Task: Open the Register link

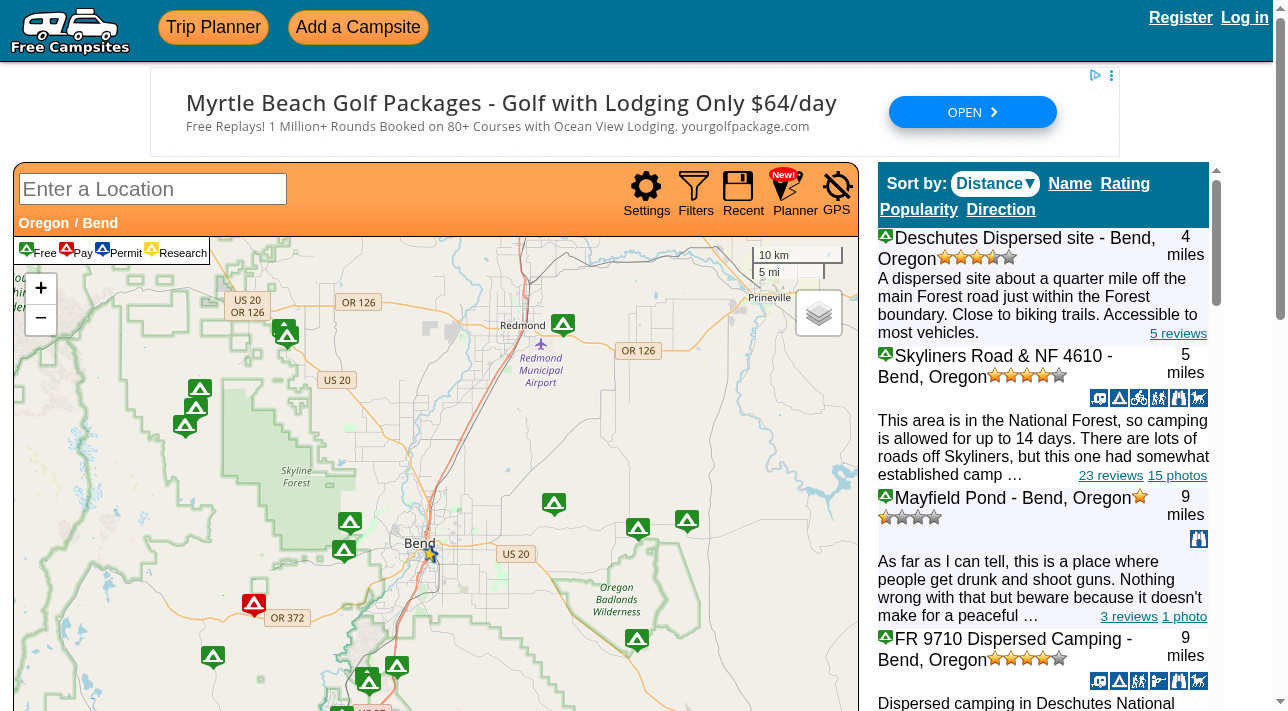Action: point(1181,17)
